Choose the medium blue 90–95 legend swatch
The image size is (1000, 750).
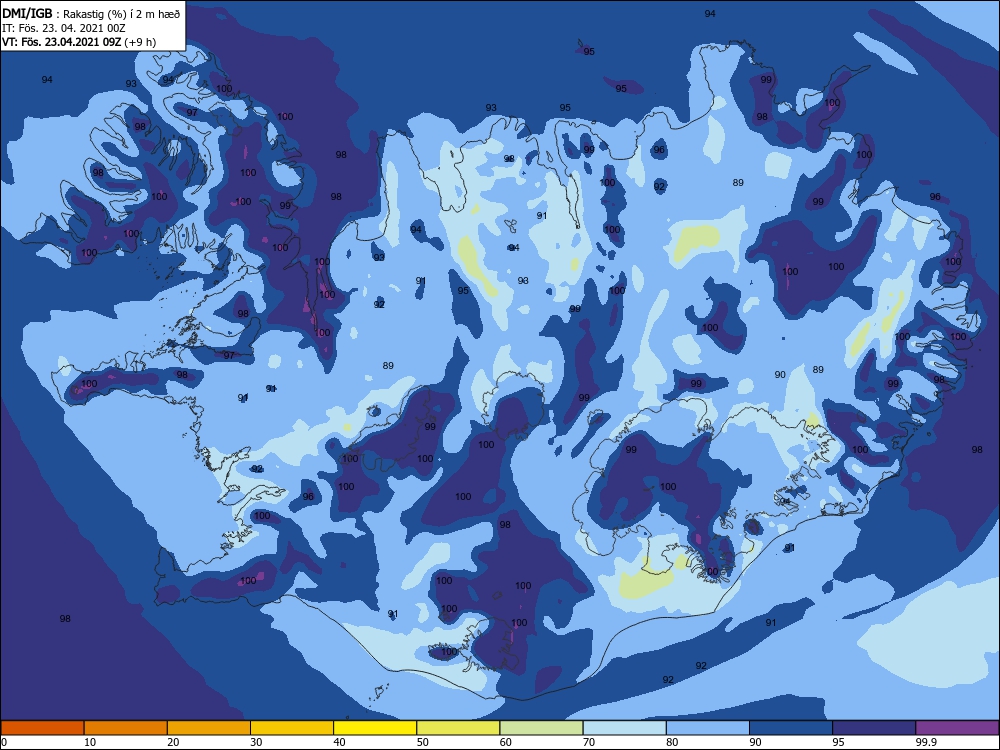(x=791, y=728)
